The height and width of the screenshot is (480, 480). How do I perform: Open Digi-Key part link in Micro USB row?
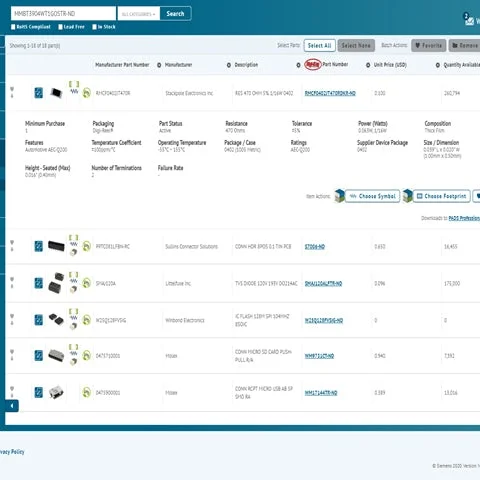pos(321,393)
